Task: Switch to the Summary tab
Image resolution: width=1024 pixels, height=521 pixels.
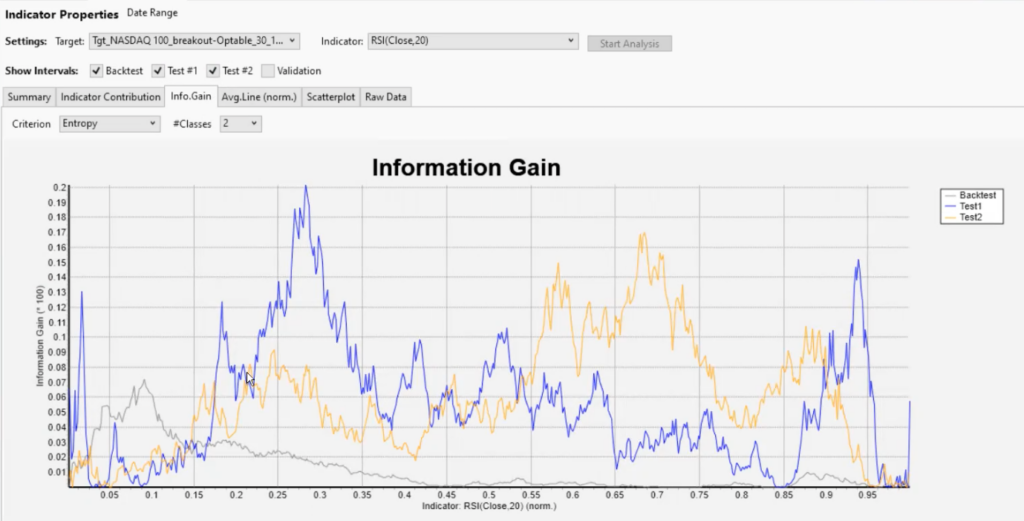Action: (29, 97)
